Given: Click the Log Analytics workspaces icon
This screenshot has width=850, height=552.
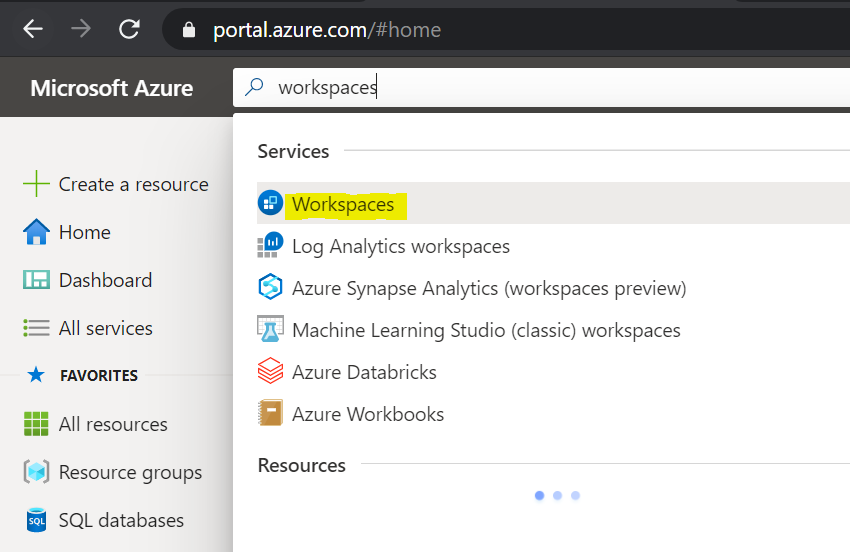Looking at the screenshot, I should pyautogui.click(x=270, y=245).
